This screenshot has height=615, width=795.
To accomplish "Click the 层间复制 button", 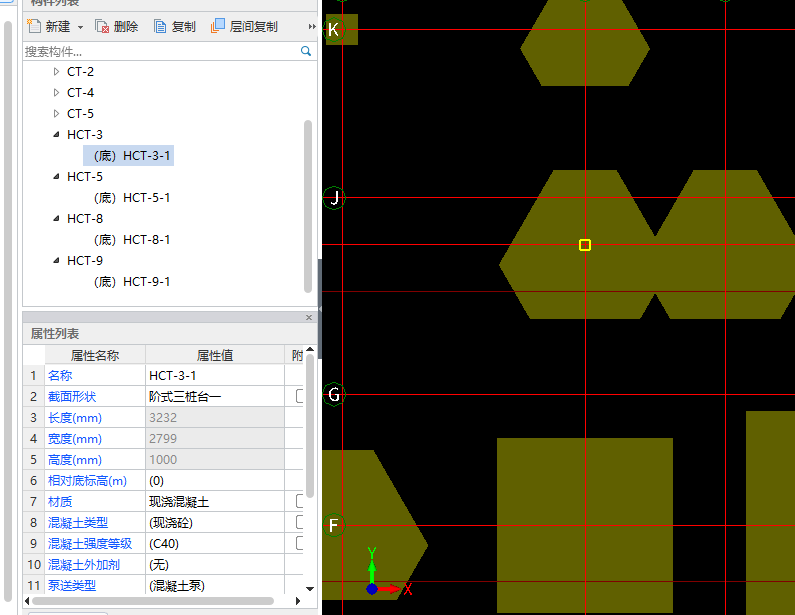I will pos(244,26).
